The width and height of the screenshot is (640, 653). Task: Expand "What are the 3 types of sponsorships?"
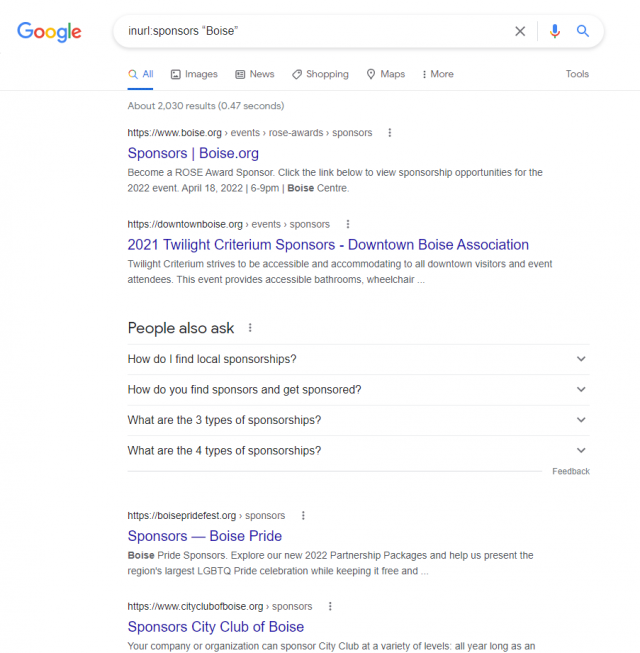[581, 420]
